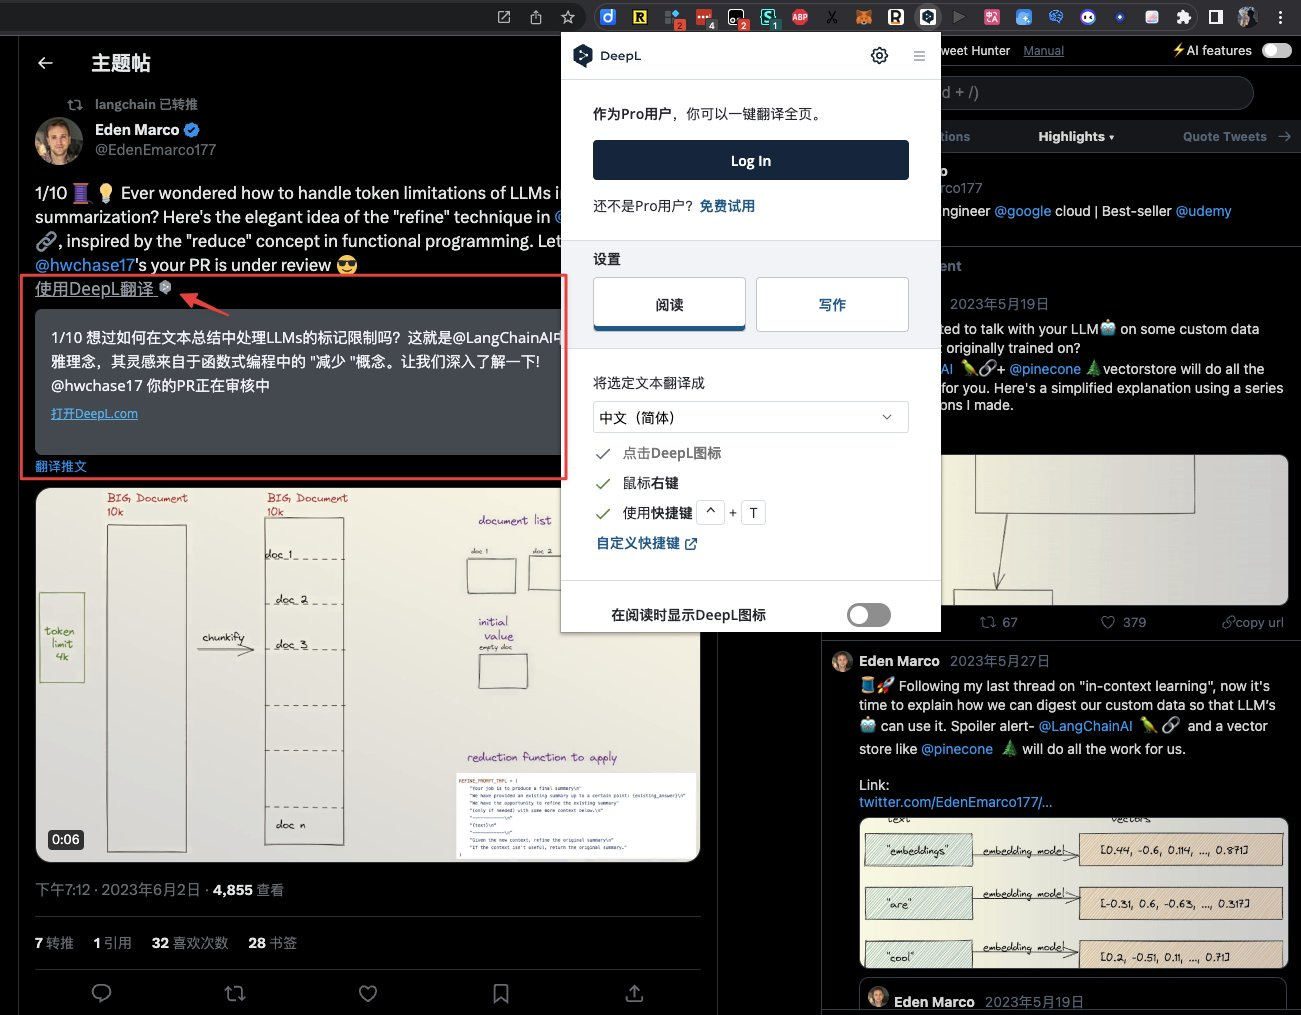
Task: Open the Chrome extensions puzzle icon
Action: (1184, 17)
